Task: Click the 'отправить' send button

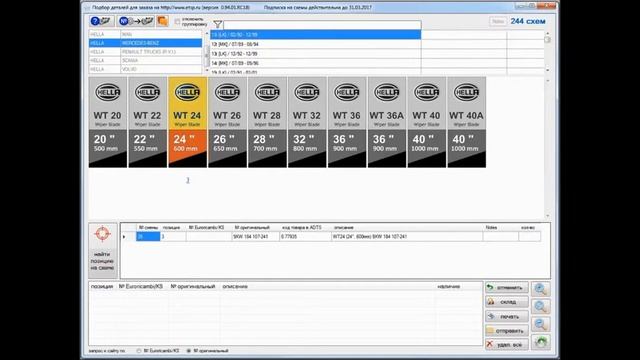Action: point(507,331)
